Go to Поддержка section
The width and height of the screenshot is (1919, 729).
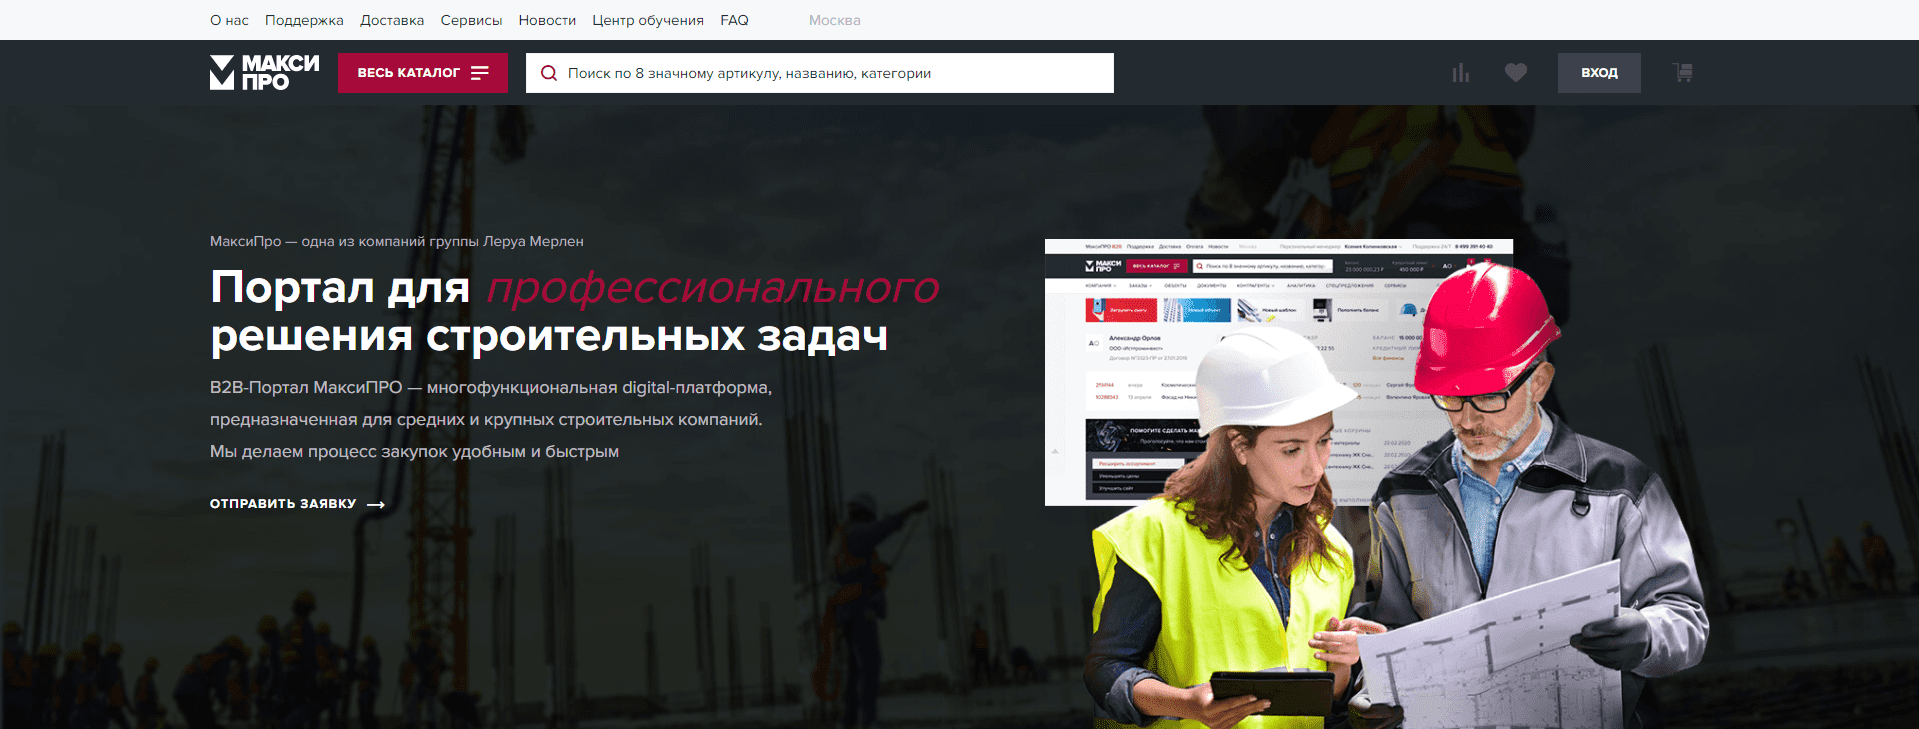(x=304, y=20)
